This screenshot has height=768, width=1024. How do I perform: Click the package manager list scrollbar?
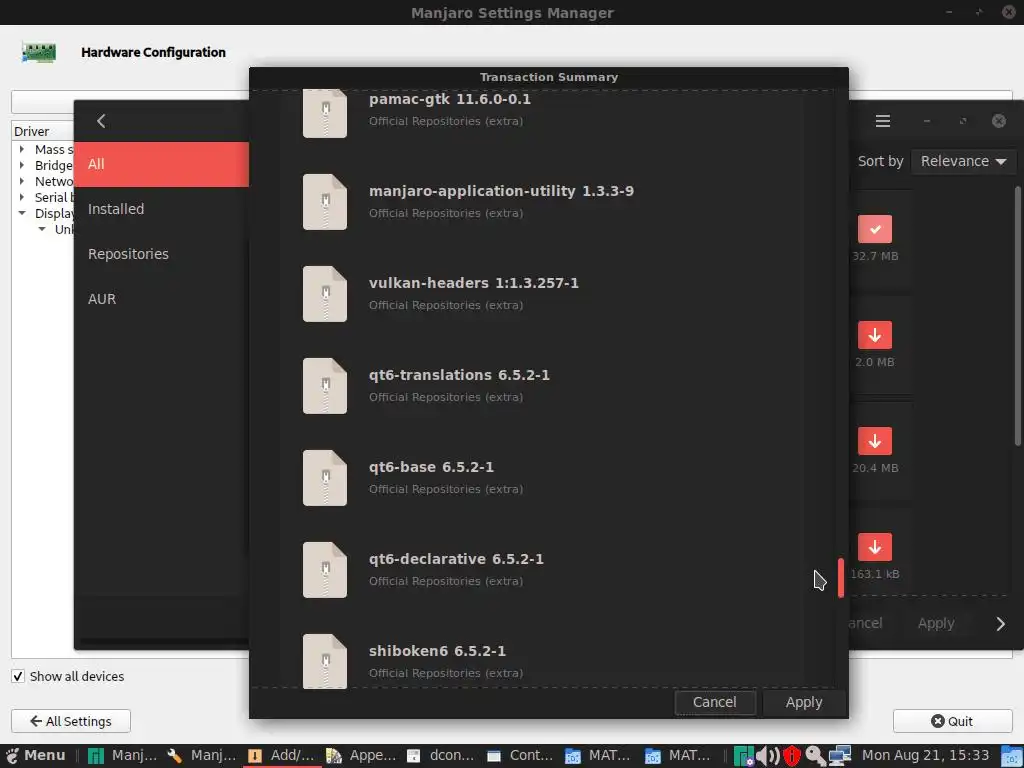click(x=1017, y=317)
